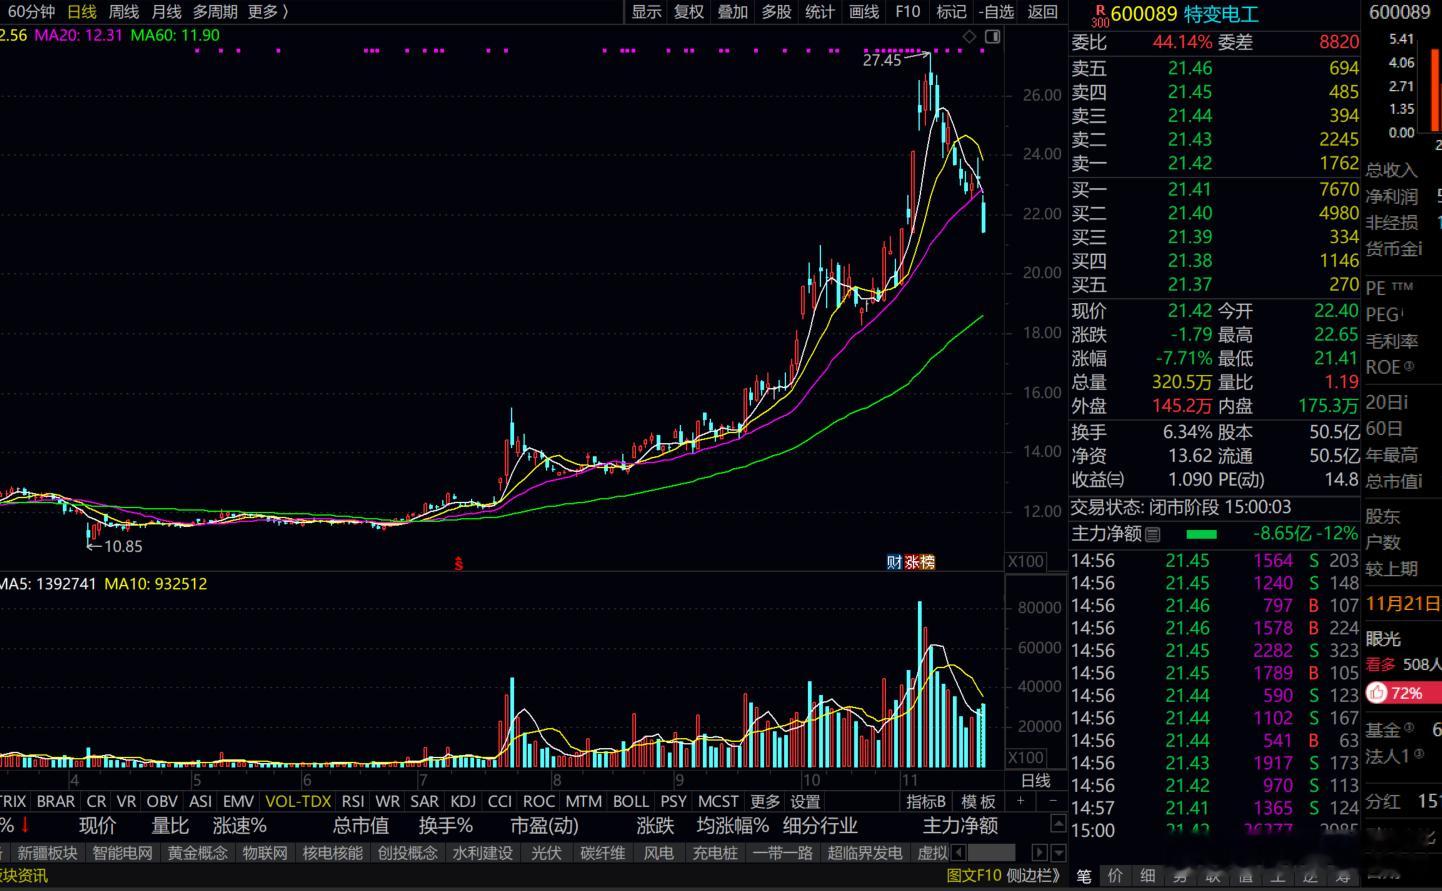Toggle the chart side panel layout icon
The image size is (1442, 891).
click(x=992, y=36)
